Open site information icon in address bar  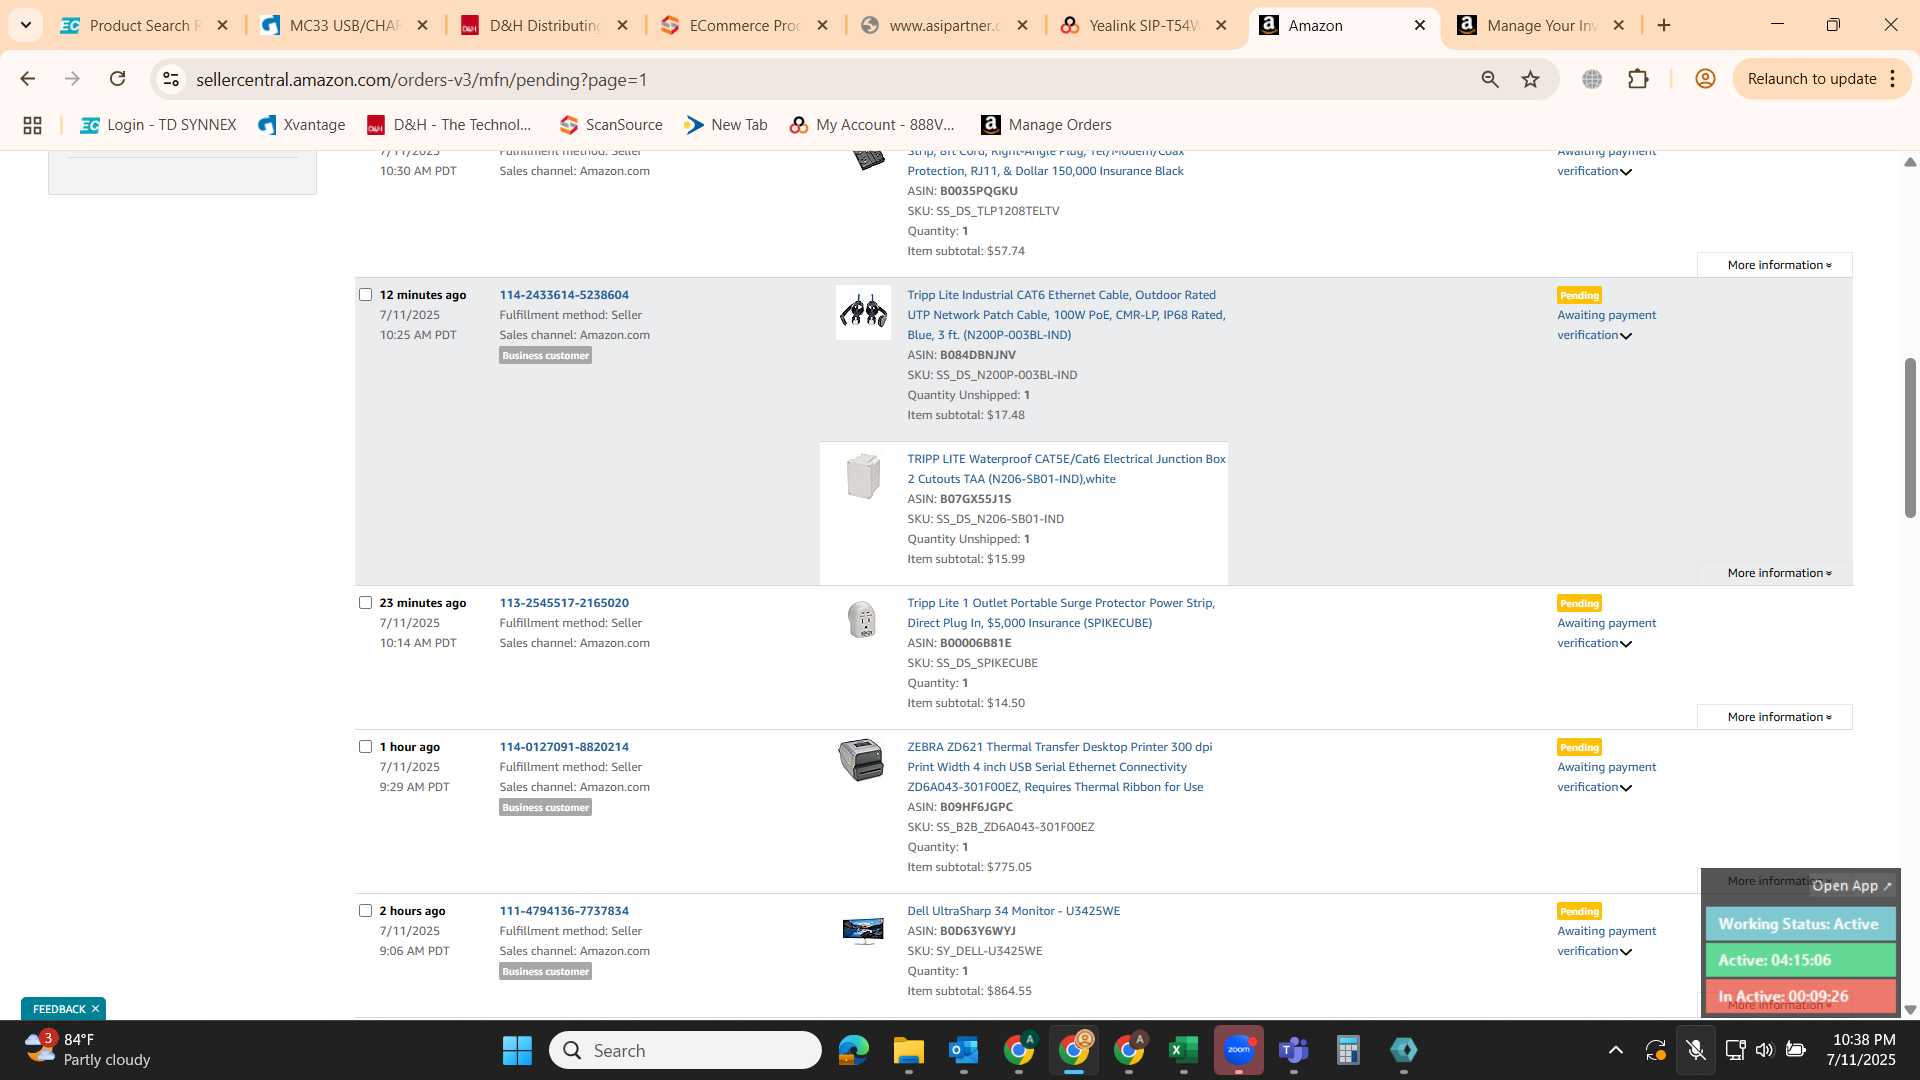[171, 79]
